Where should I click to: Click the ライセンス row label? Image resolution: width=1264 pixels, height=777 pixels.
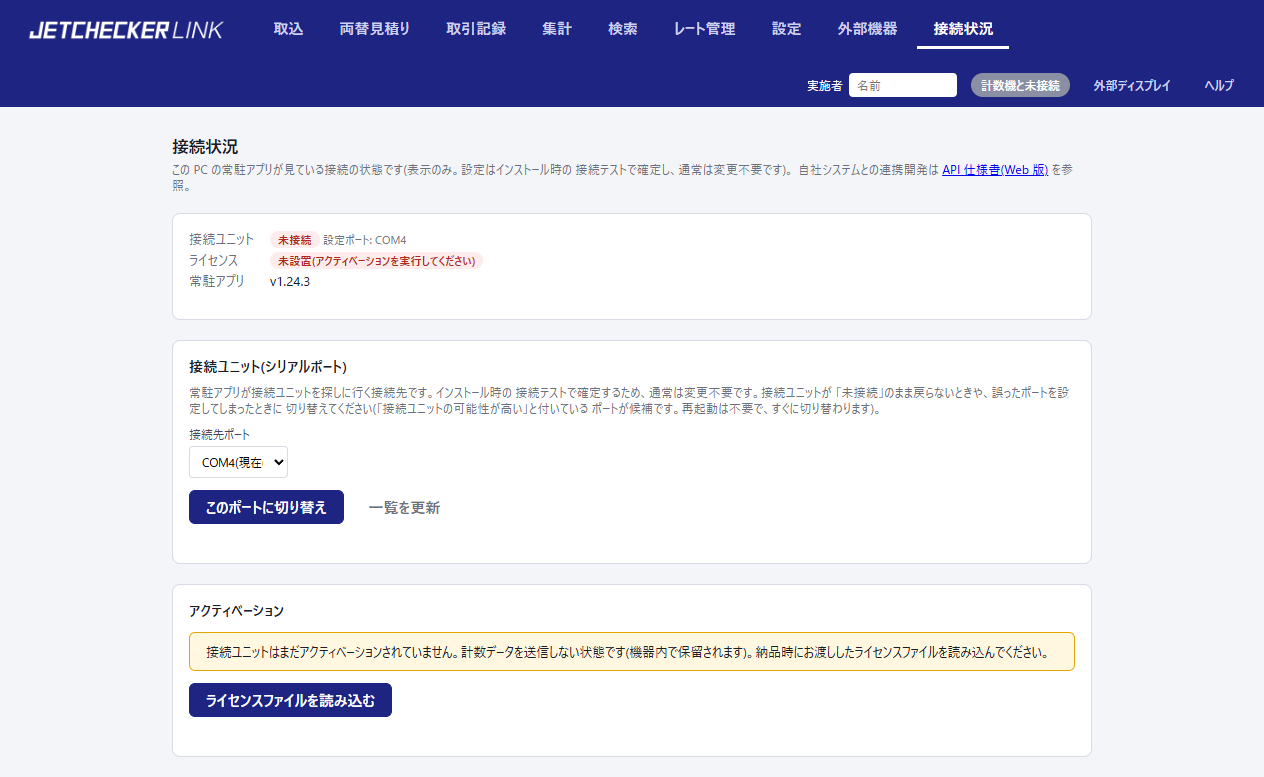[x=213, y=261]
